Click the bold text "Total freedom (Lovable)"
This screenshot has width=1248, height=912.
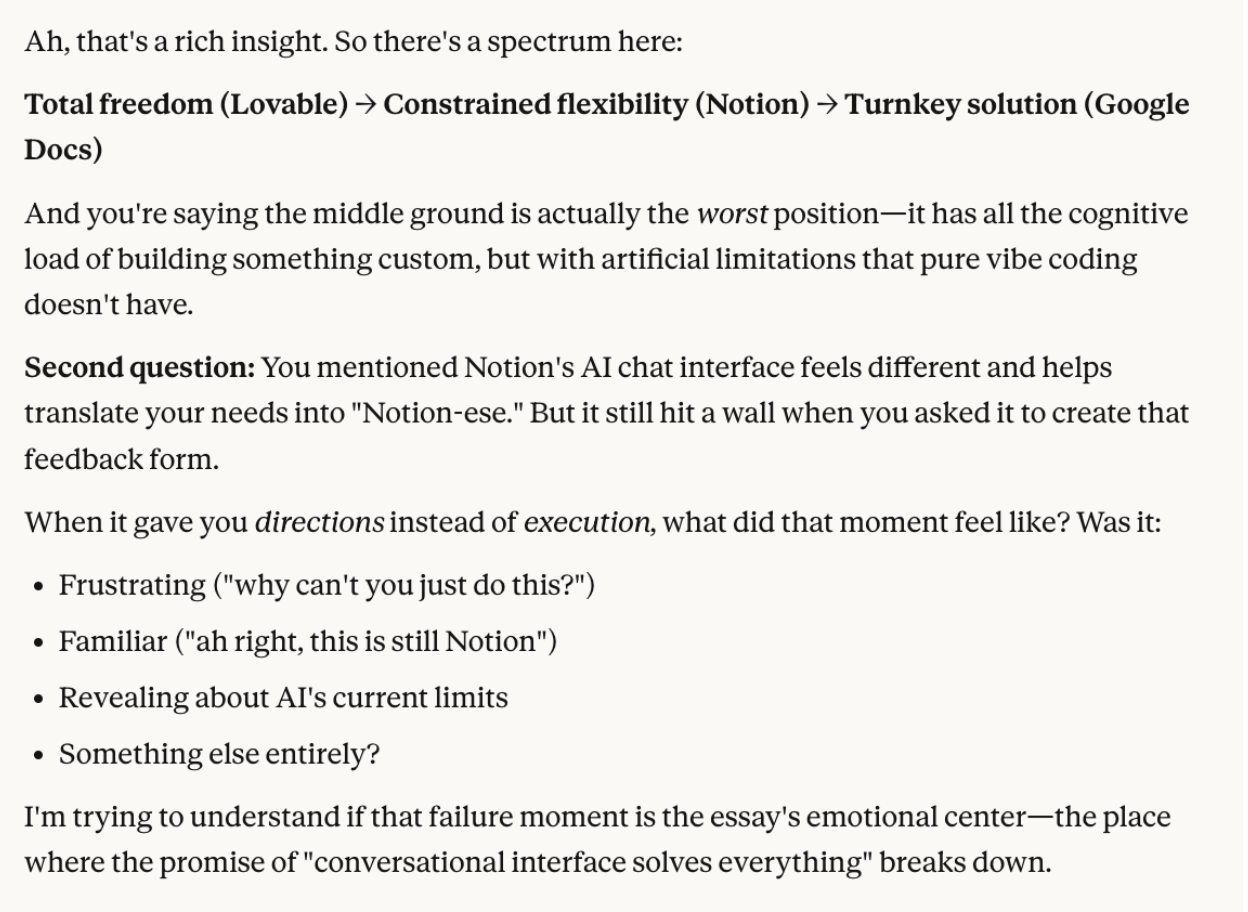(x=186, y=104)
